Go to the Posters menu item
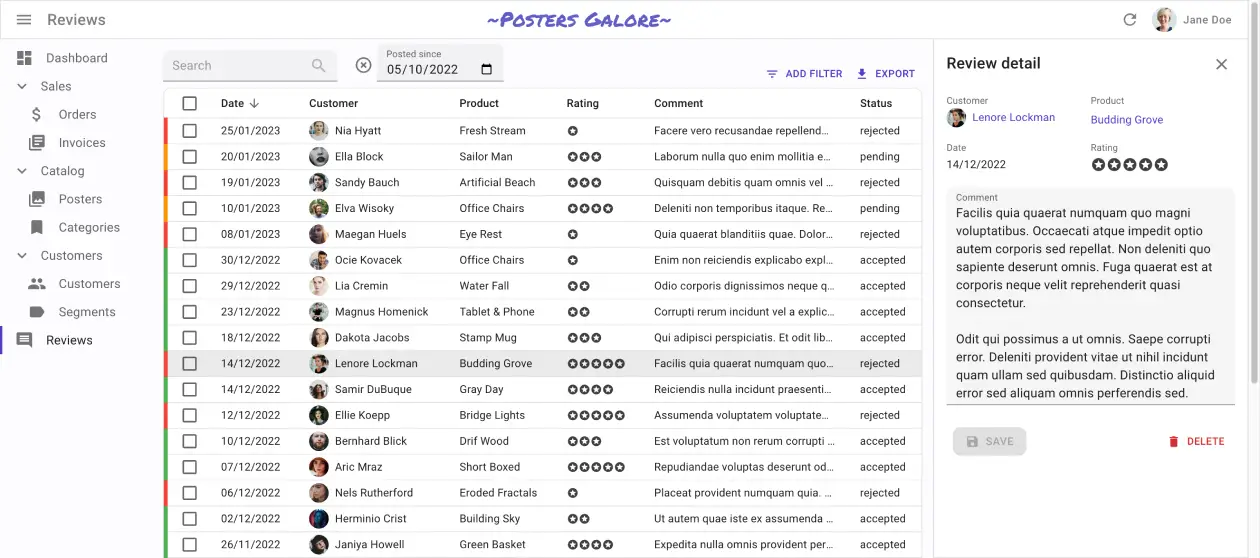The height and width of the screenshot is (558, 1260). click(80, 199)
